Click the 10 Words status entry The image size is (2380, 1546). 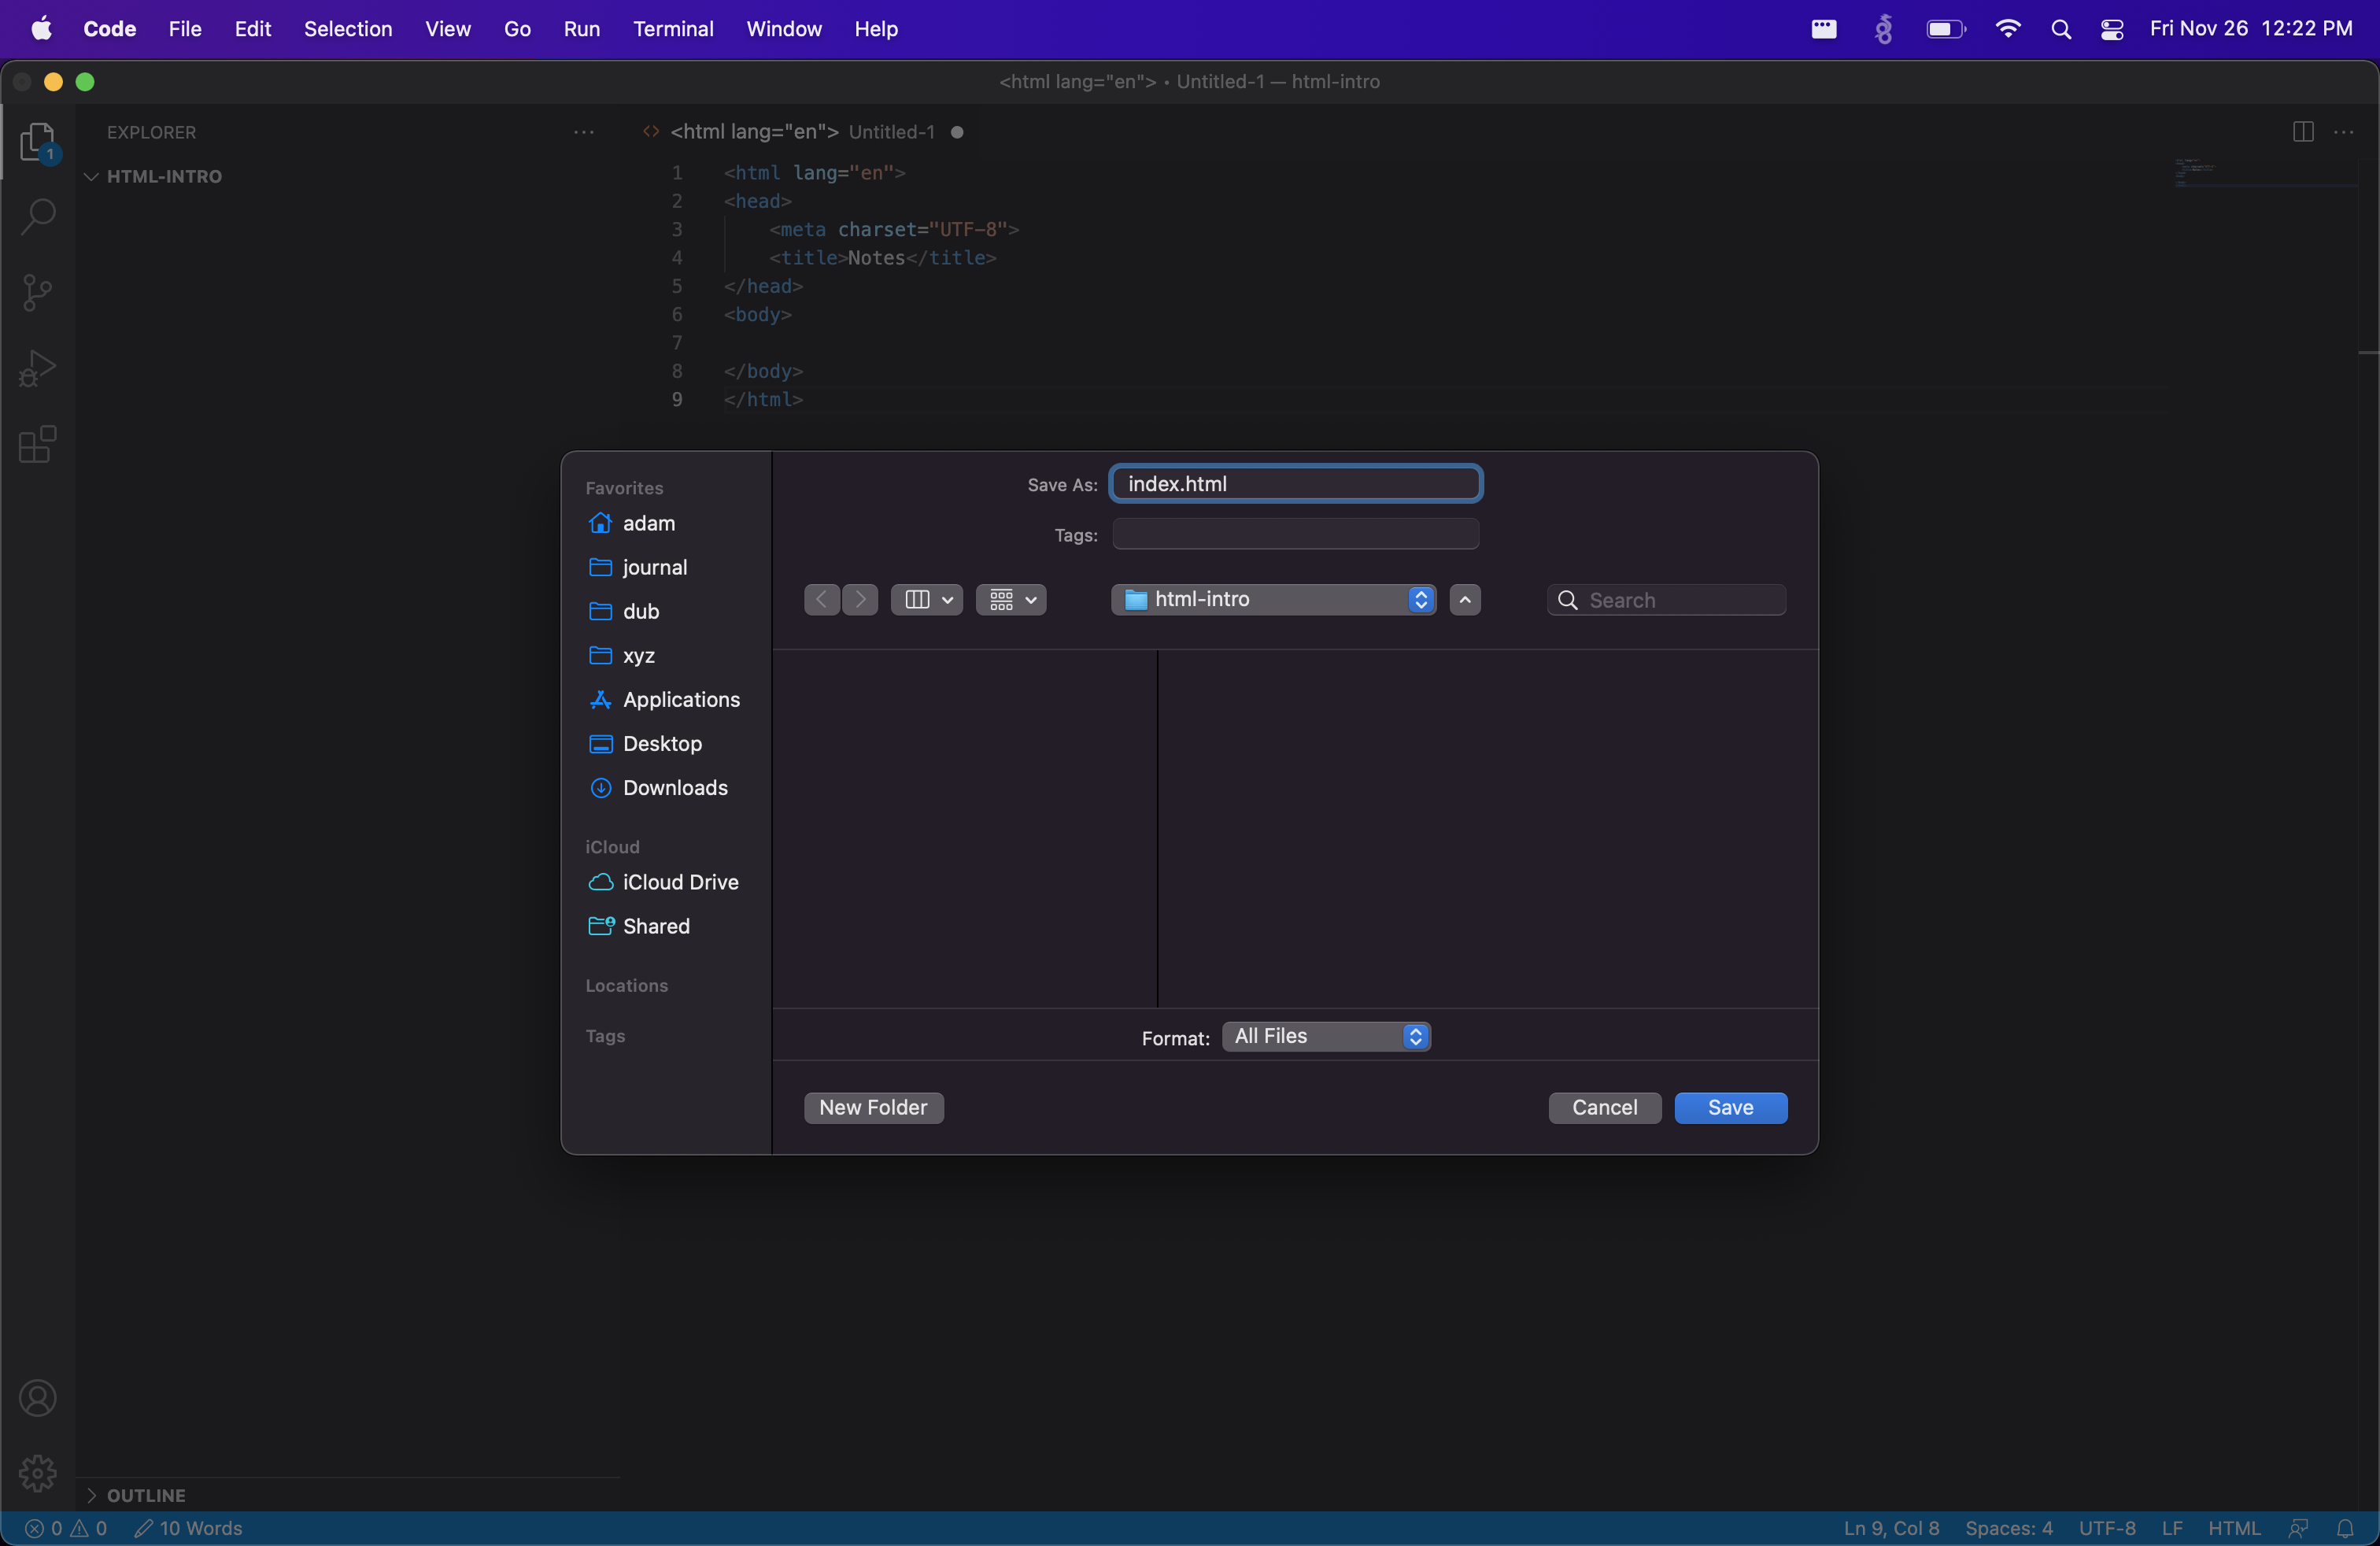point(189,1528)
